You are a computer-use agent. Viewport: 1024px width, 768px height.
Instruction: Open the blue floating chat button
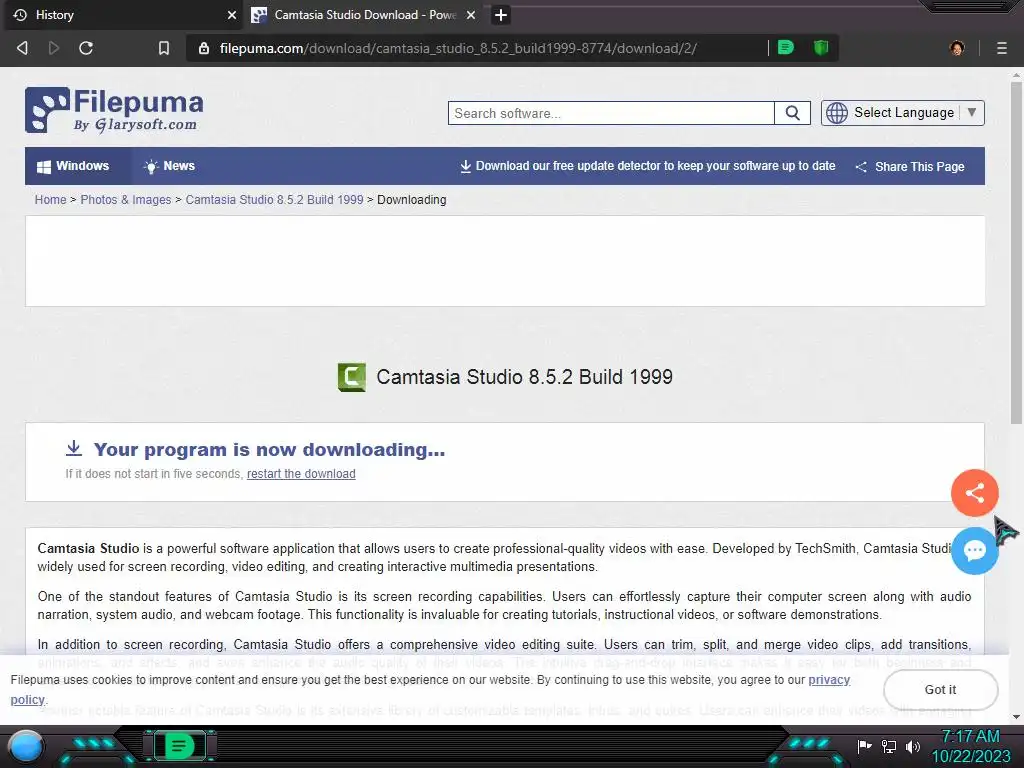click(x=974, y=551)
